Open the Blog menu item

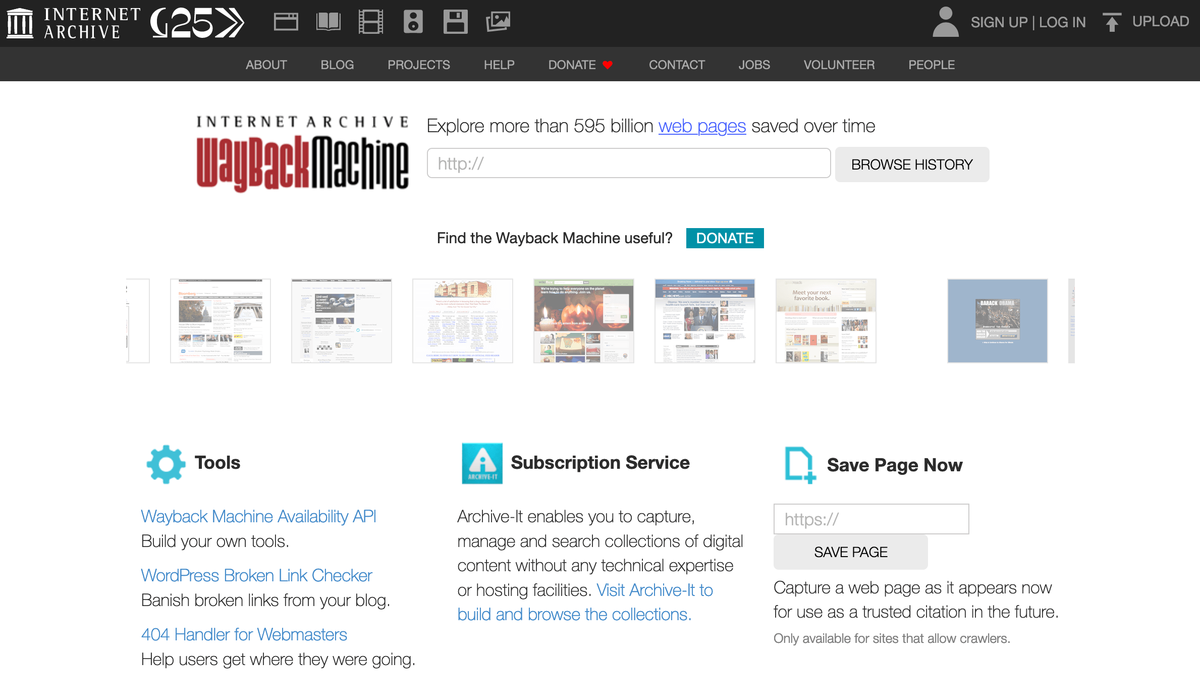[337, 65]
